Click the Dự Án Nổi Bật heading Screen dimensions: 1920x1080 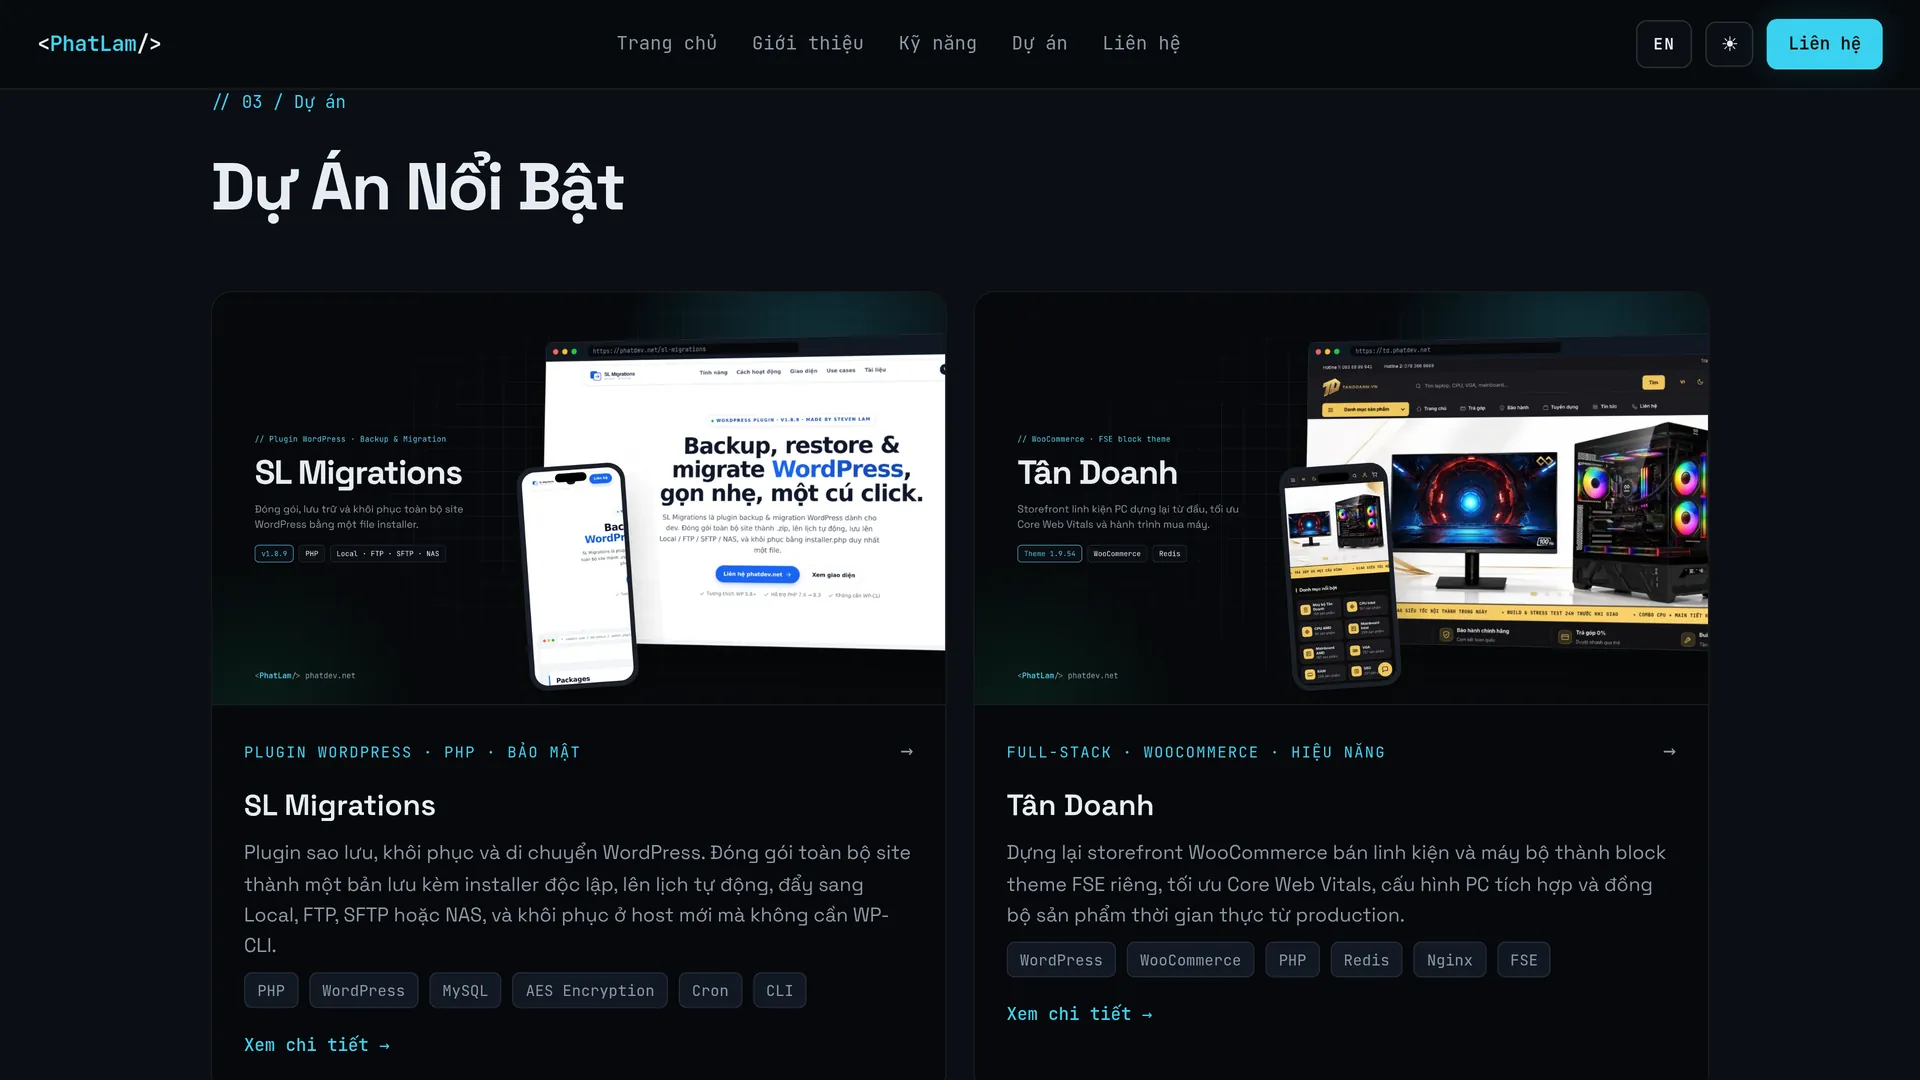pos(418,188)
